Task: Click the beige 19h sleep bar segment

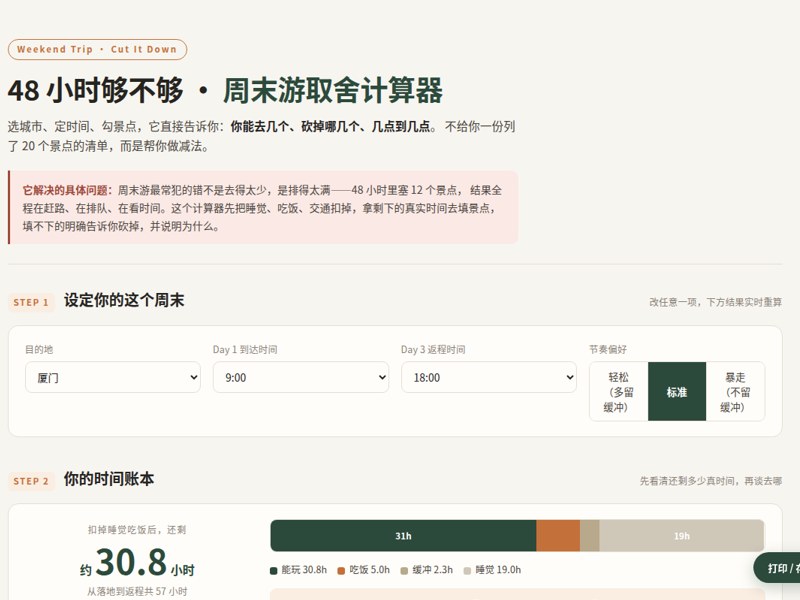Action: click(682, 536)
